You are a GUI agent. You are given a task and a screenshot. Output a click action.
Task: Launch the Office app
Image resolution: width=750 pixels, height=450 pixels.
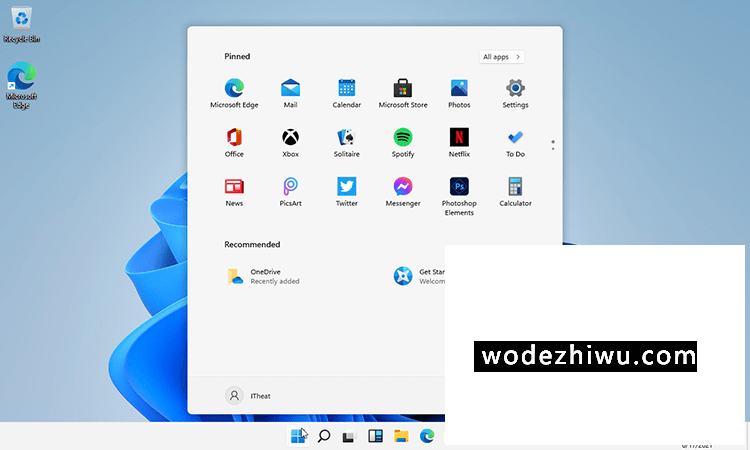pos(234,143)
